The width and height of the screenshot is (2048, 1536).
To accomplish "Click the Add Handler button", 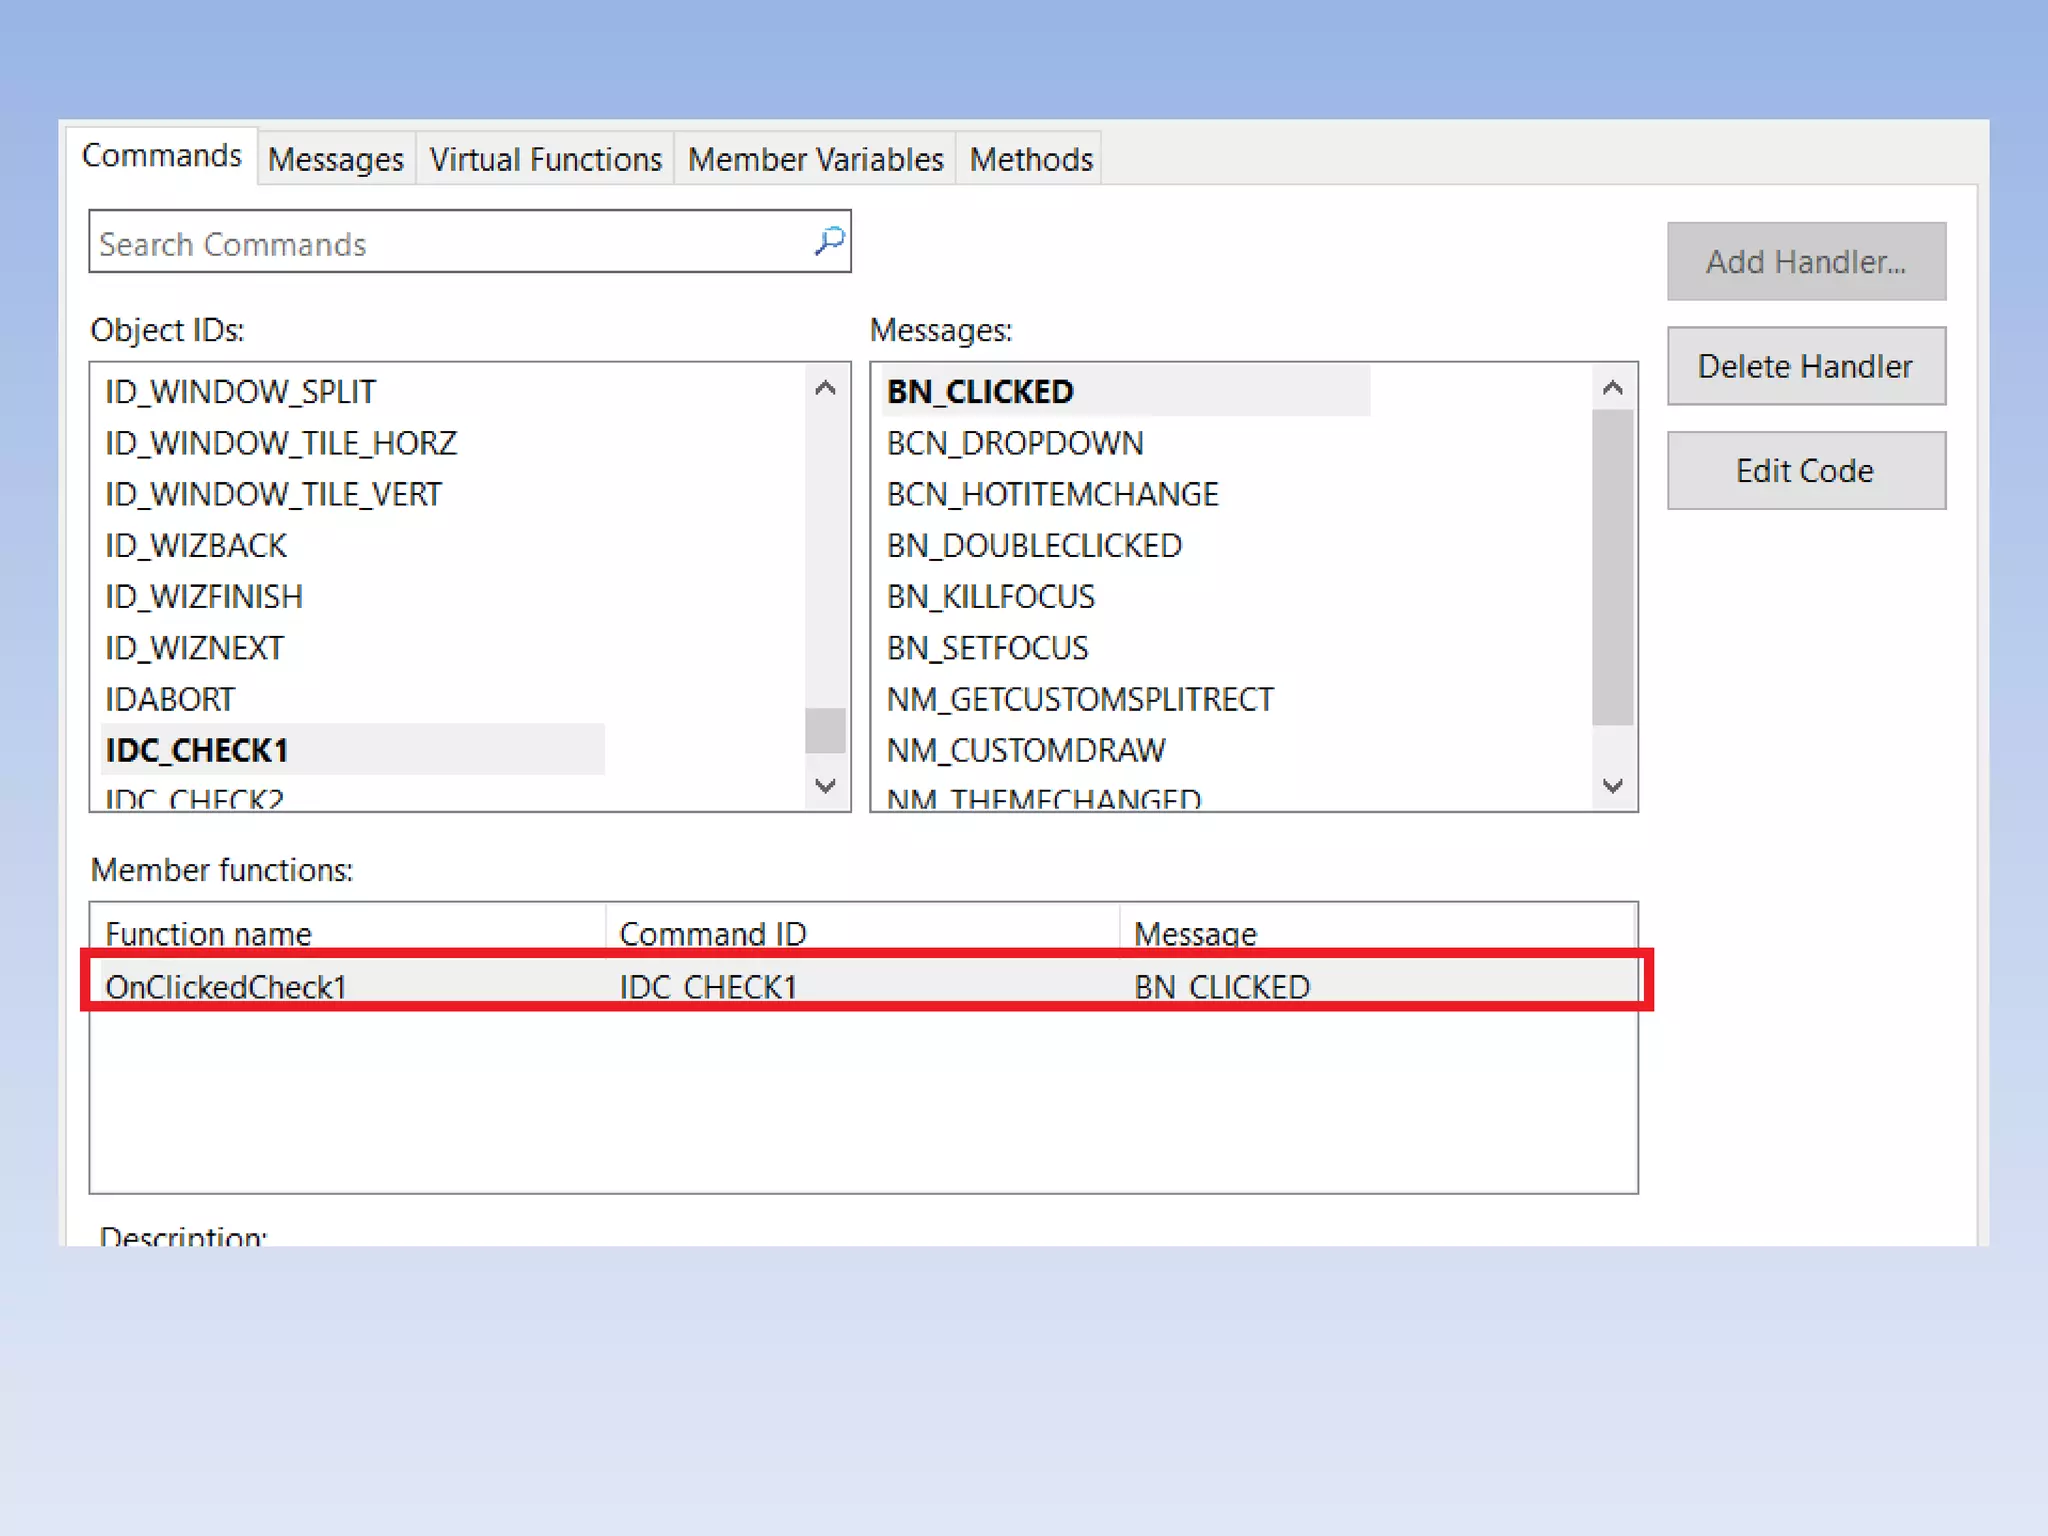I will pyautogui.click(x=1805, y=262).
